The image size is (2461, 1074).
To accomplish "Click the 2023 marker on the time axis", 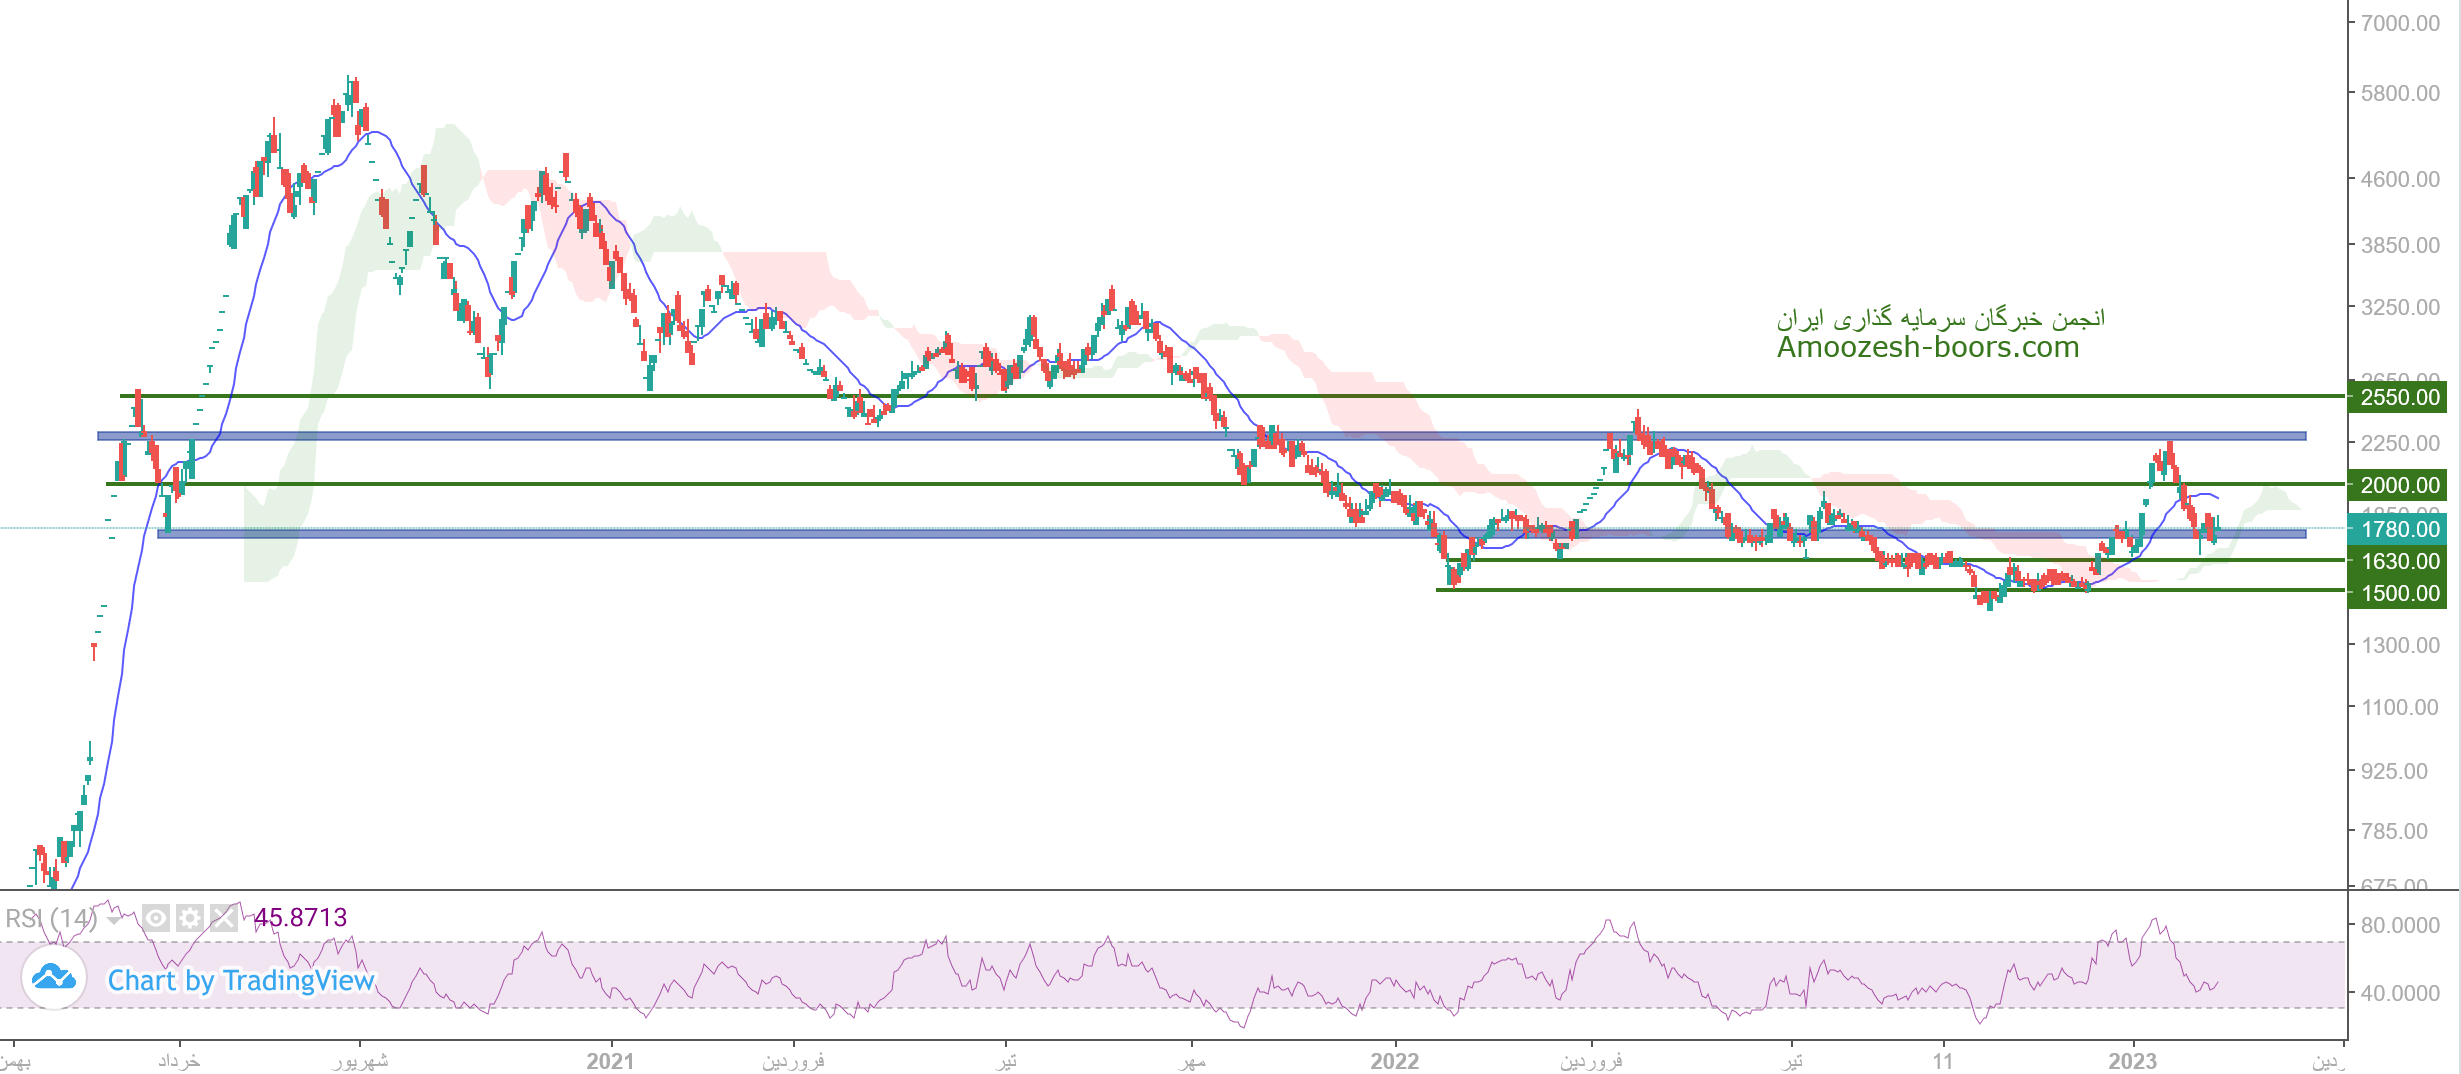I will tap(2132, 1061).
